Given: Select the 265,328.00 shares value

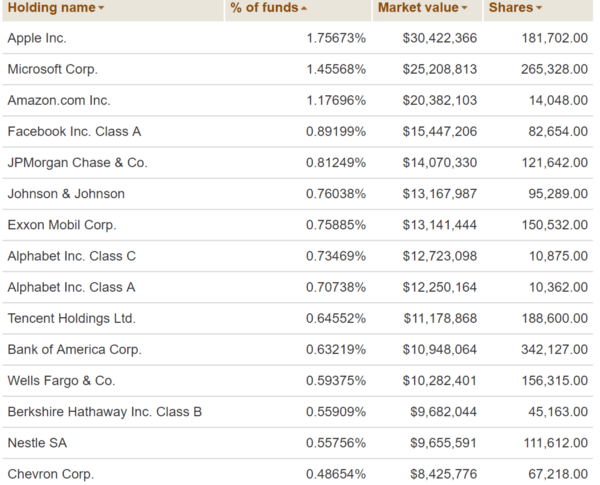Looking at the screenshot, I should pos(554,69).
